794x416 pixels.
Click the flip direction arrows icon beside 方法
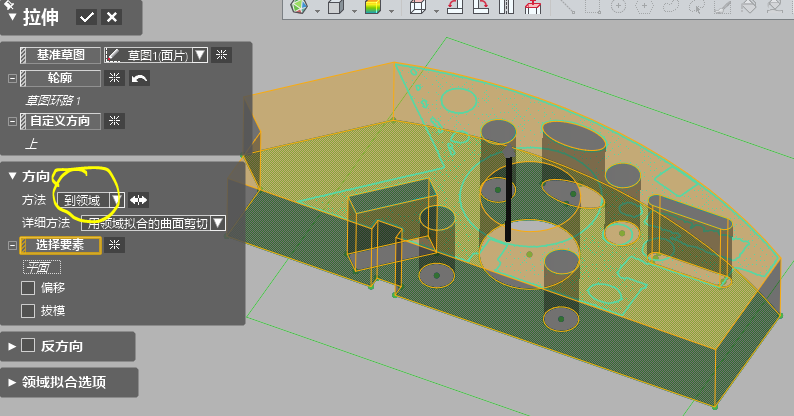[138, 200]
